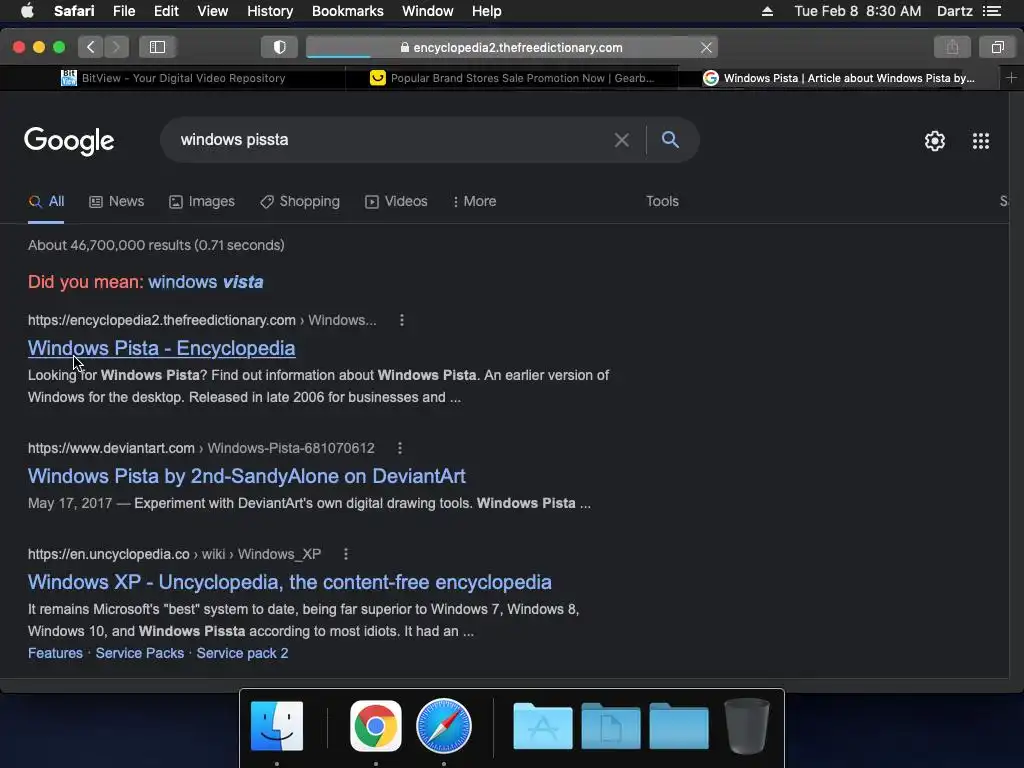Screen dimensions: 1024x768
Task: Open the privacy report shield icon
Action: pos(280,47)
